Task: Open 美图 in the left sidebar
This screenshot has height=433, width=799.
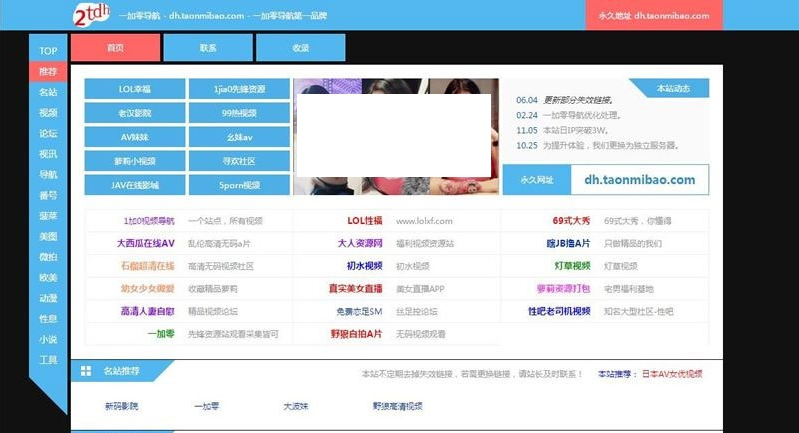Action: click(48, 236)
